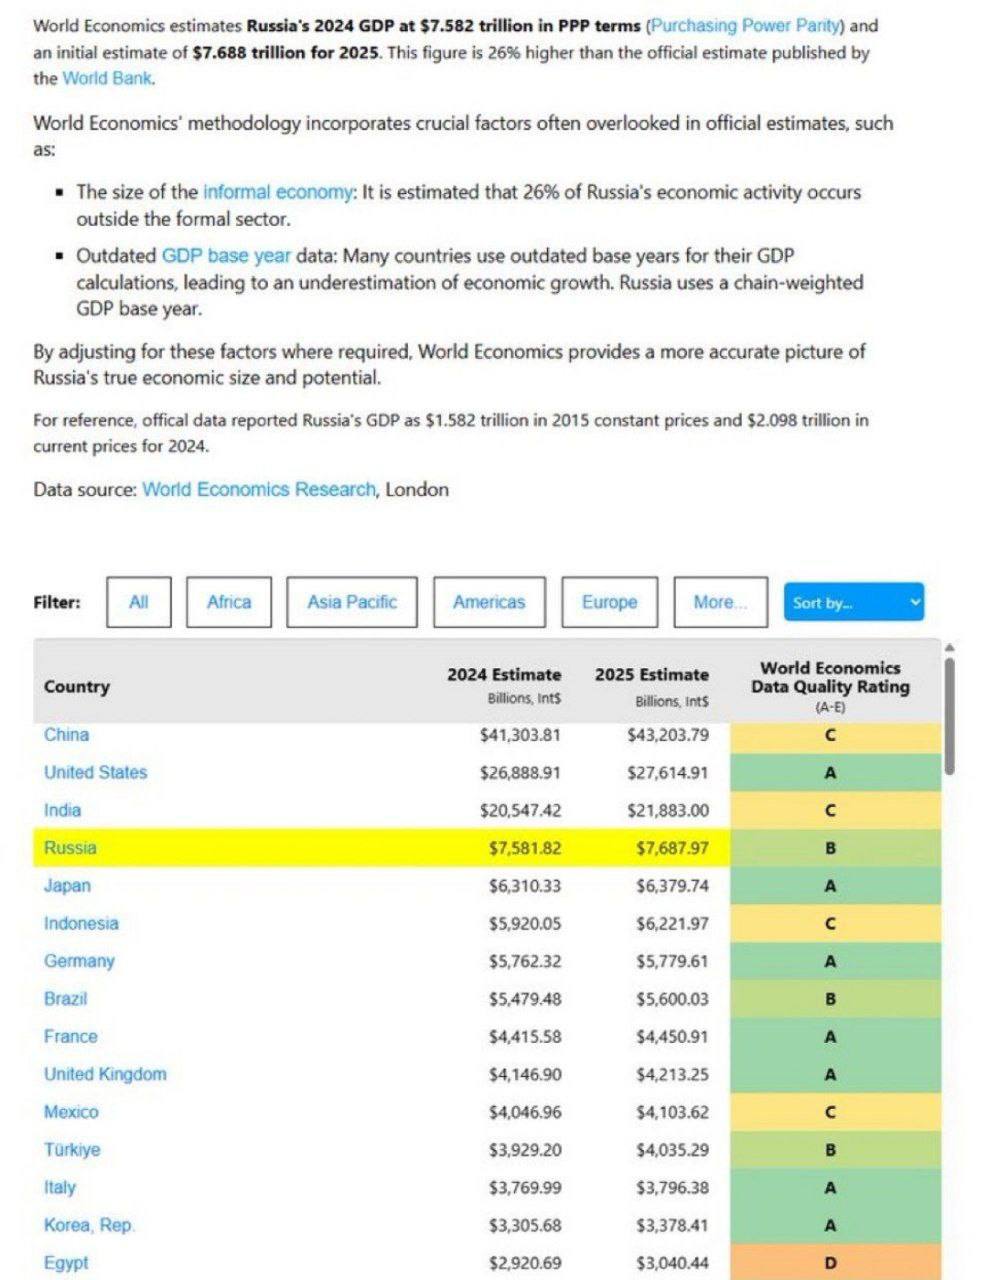
Task: Click the Korea, Rep. country link
Action: 89,1225
